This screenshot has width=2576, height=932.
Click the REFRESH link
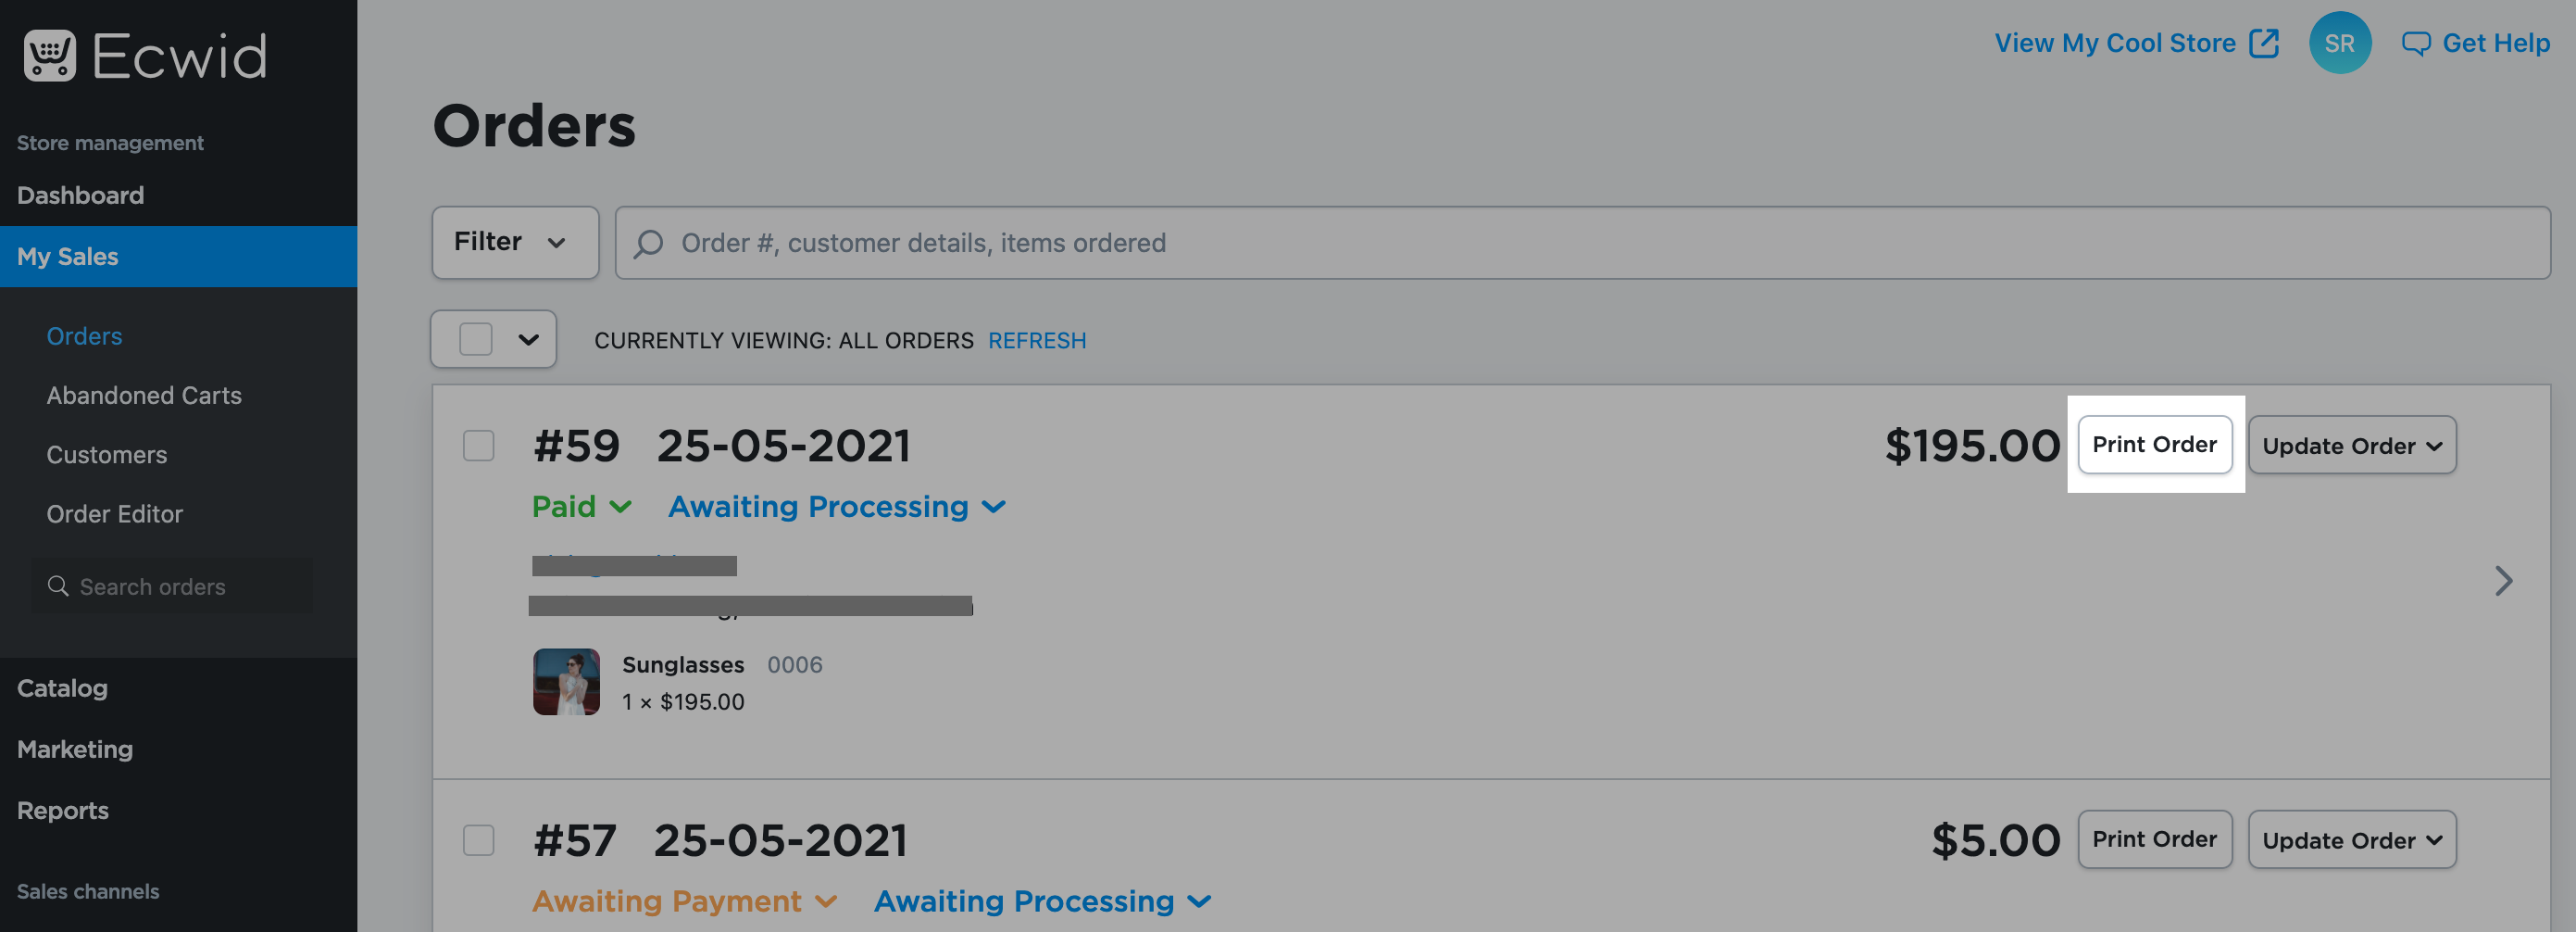click(x=1036, y=340)
